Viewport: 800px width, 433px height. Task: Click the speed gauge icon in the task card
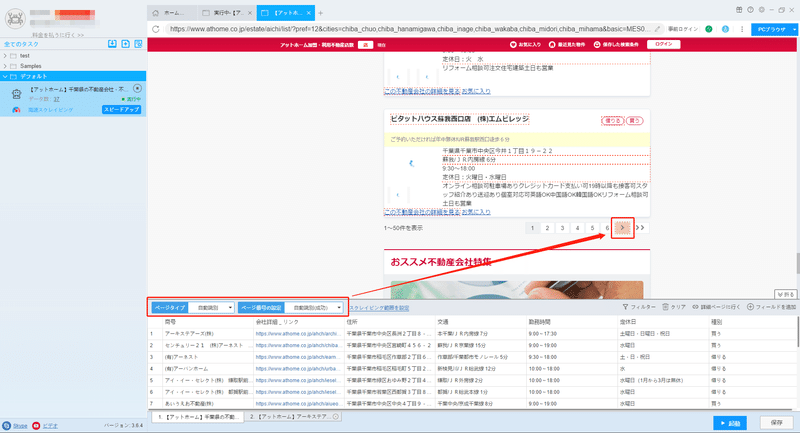(16, 110)
